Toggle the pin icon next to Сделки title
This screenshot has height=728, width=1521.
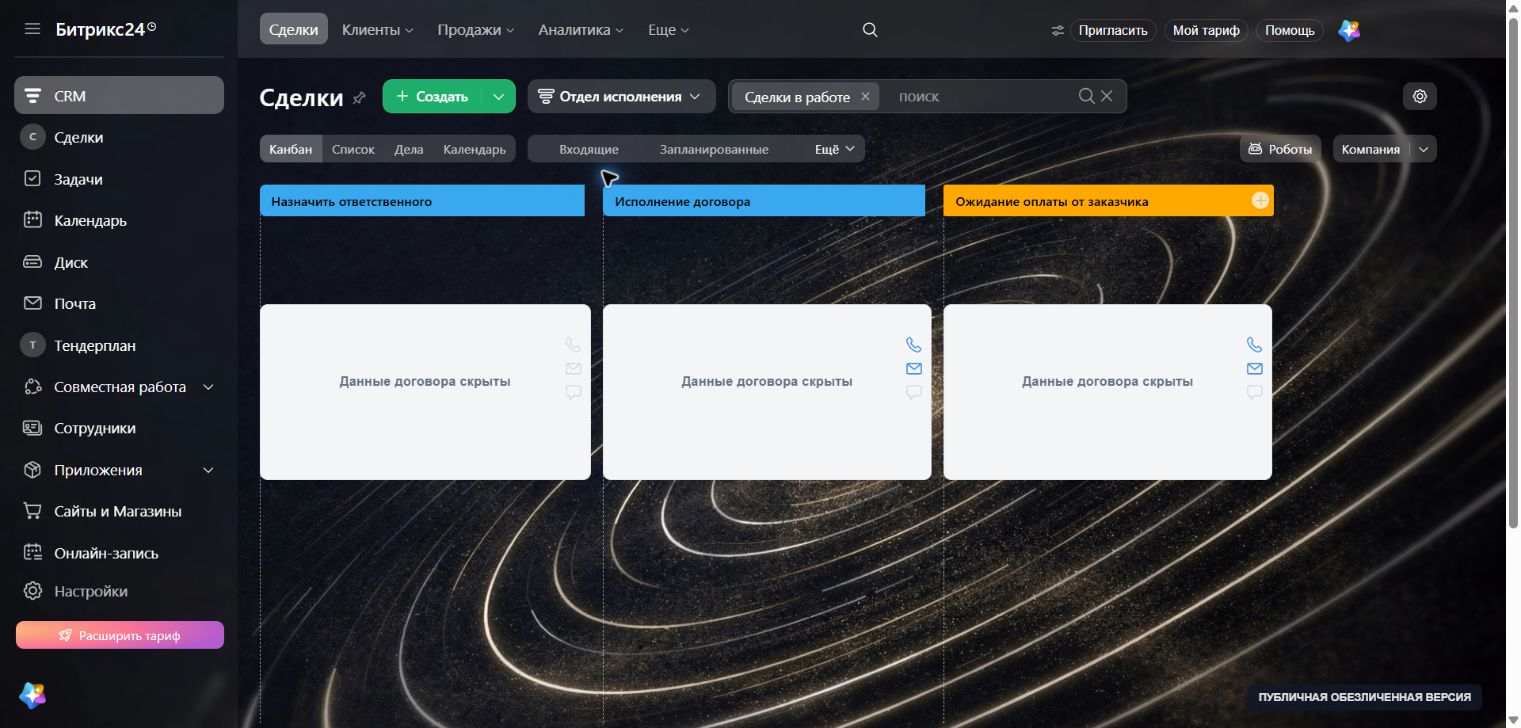tap(360, 97)
